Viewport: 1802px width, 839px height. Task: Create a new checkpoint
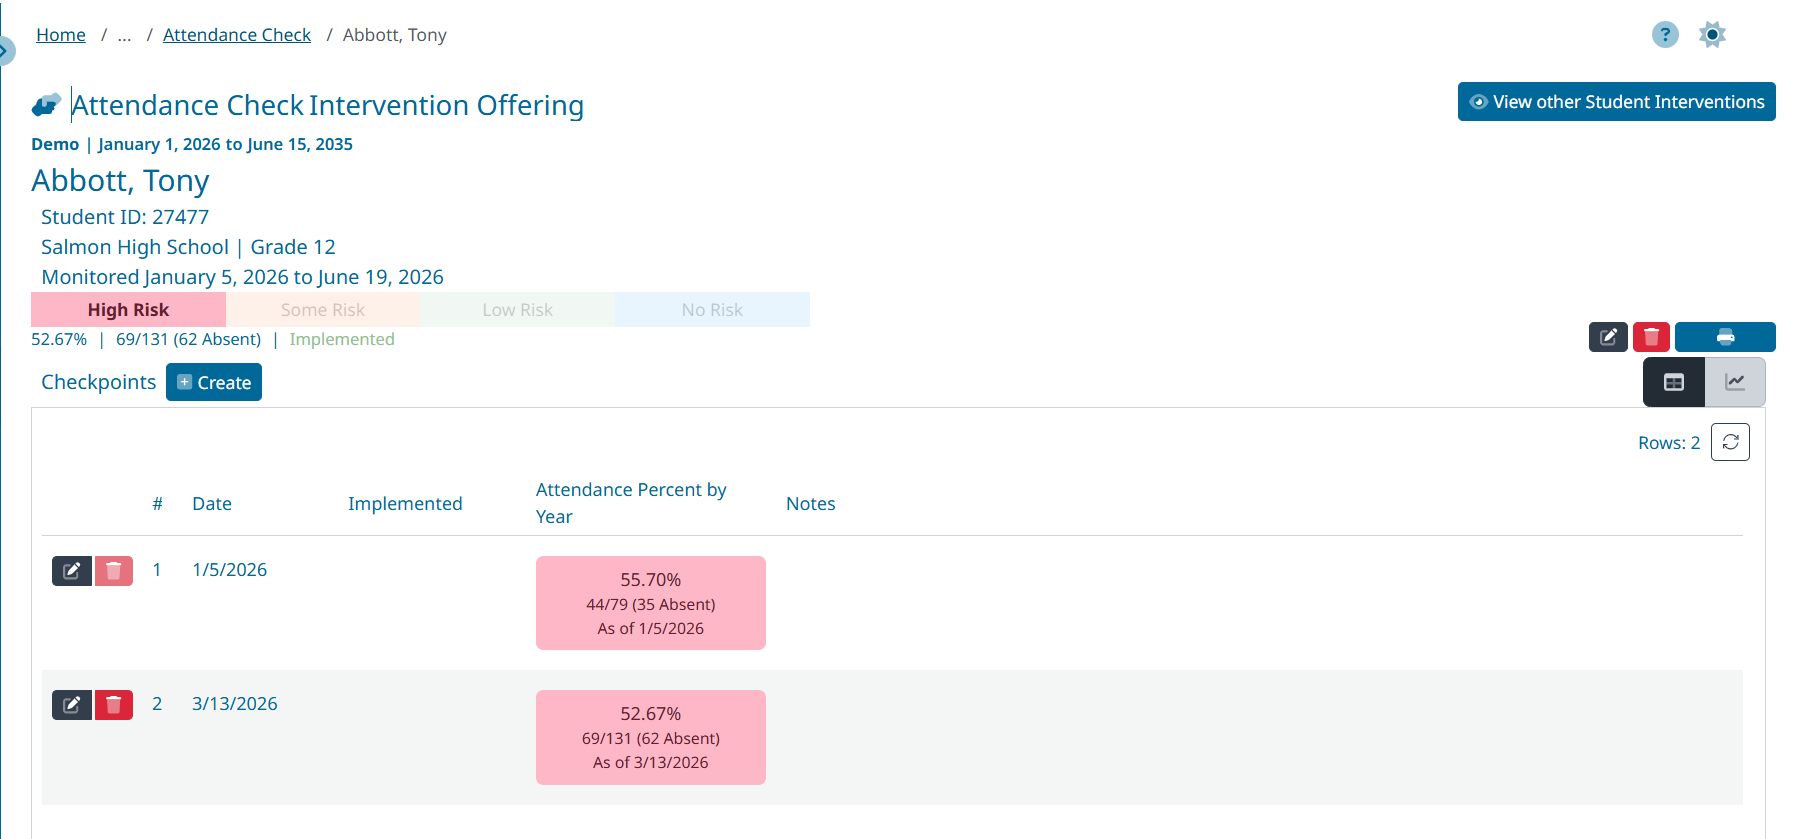click(214, 382)
